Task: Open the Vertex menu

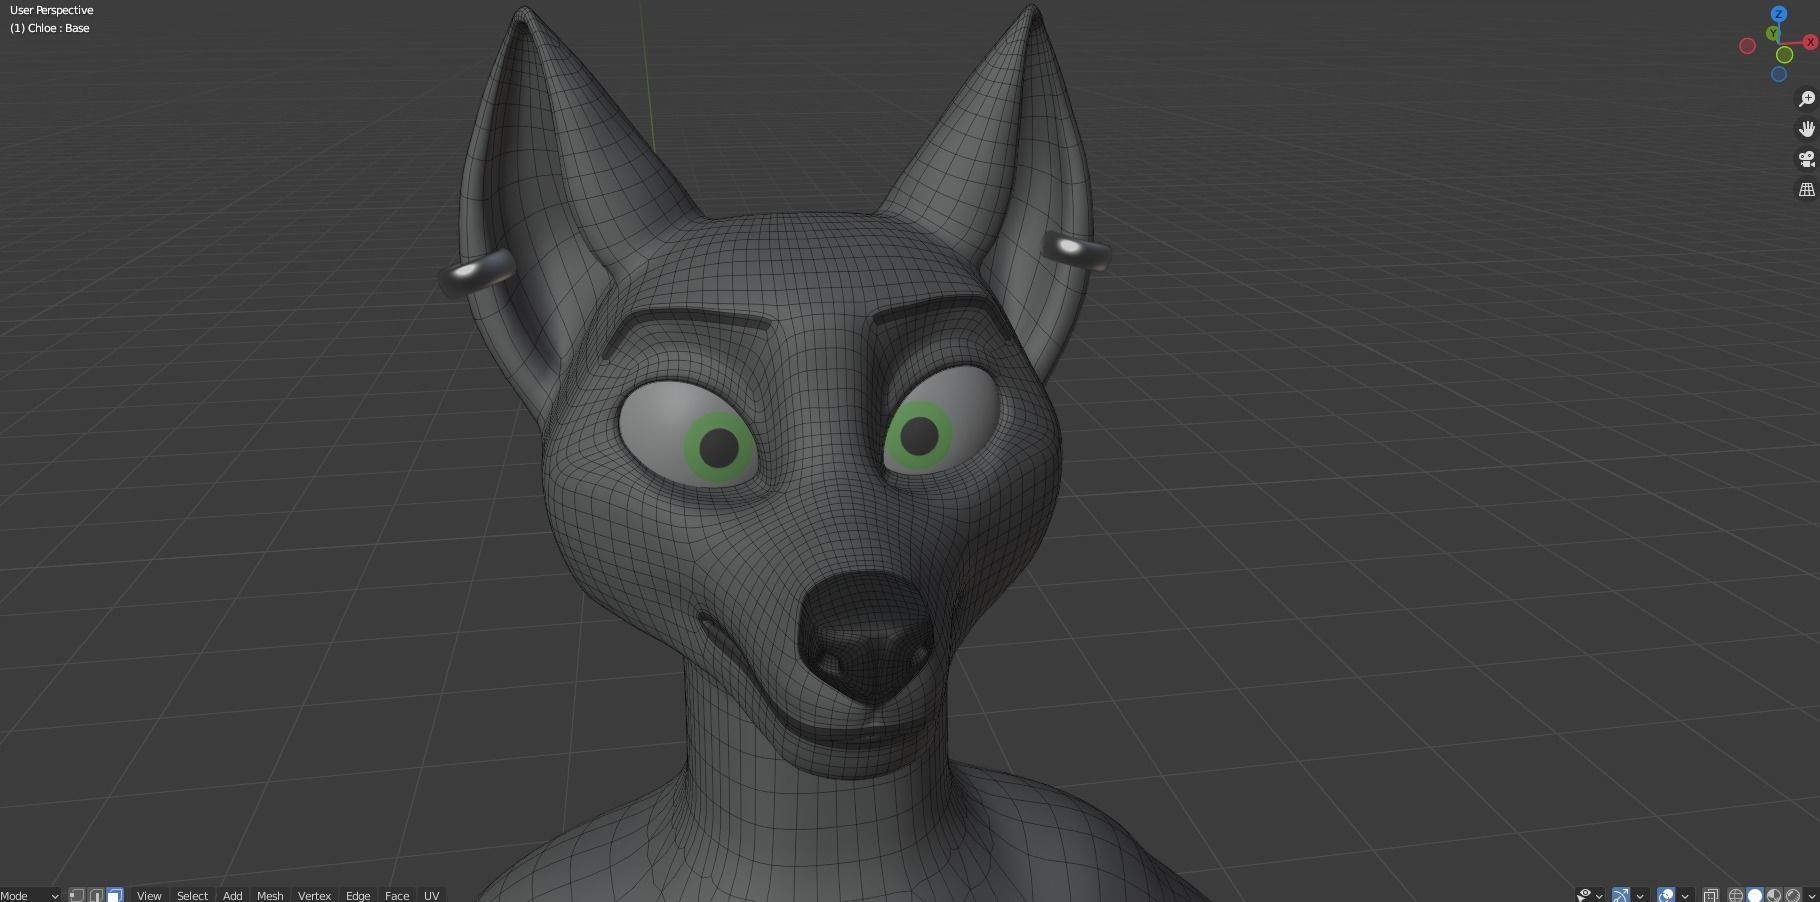Action: [314, 895]
